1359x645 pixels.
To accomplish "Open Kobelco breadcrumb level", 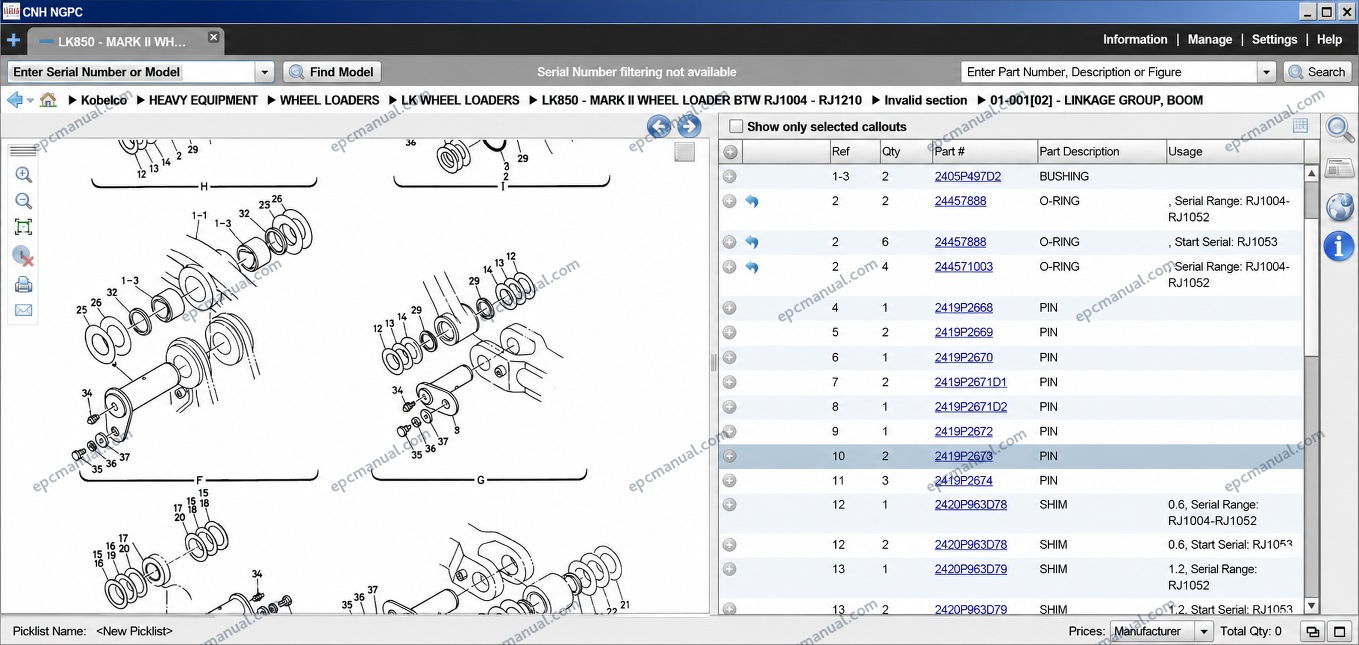I will click(x=104, y=100).
